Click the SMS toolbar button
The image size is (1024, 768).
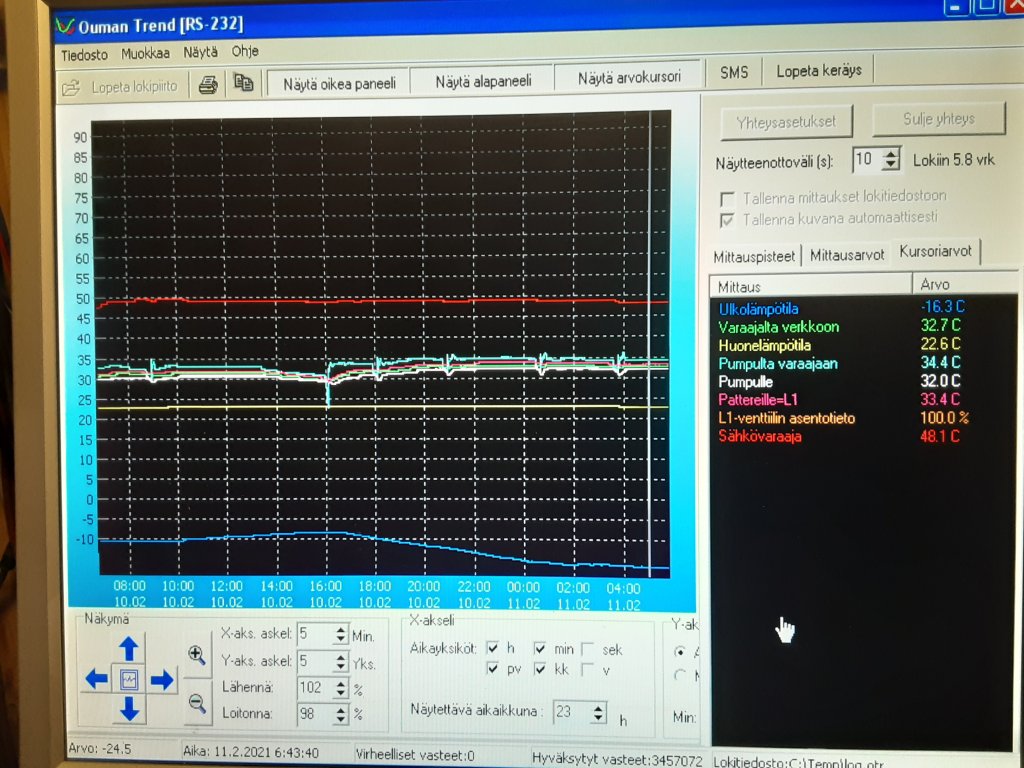coord(734,72)
